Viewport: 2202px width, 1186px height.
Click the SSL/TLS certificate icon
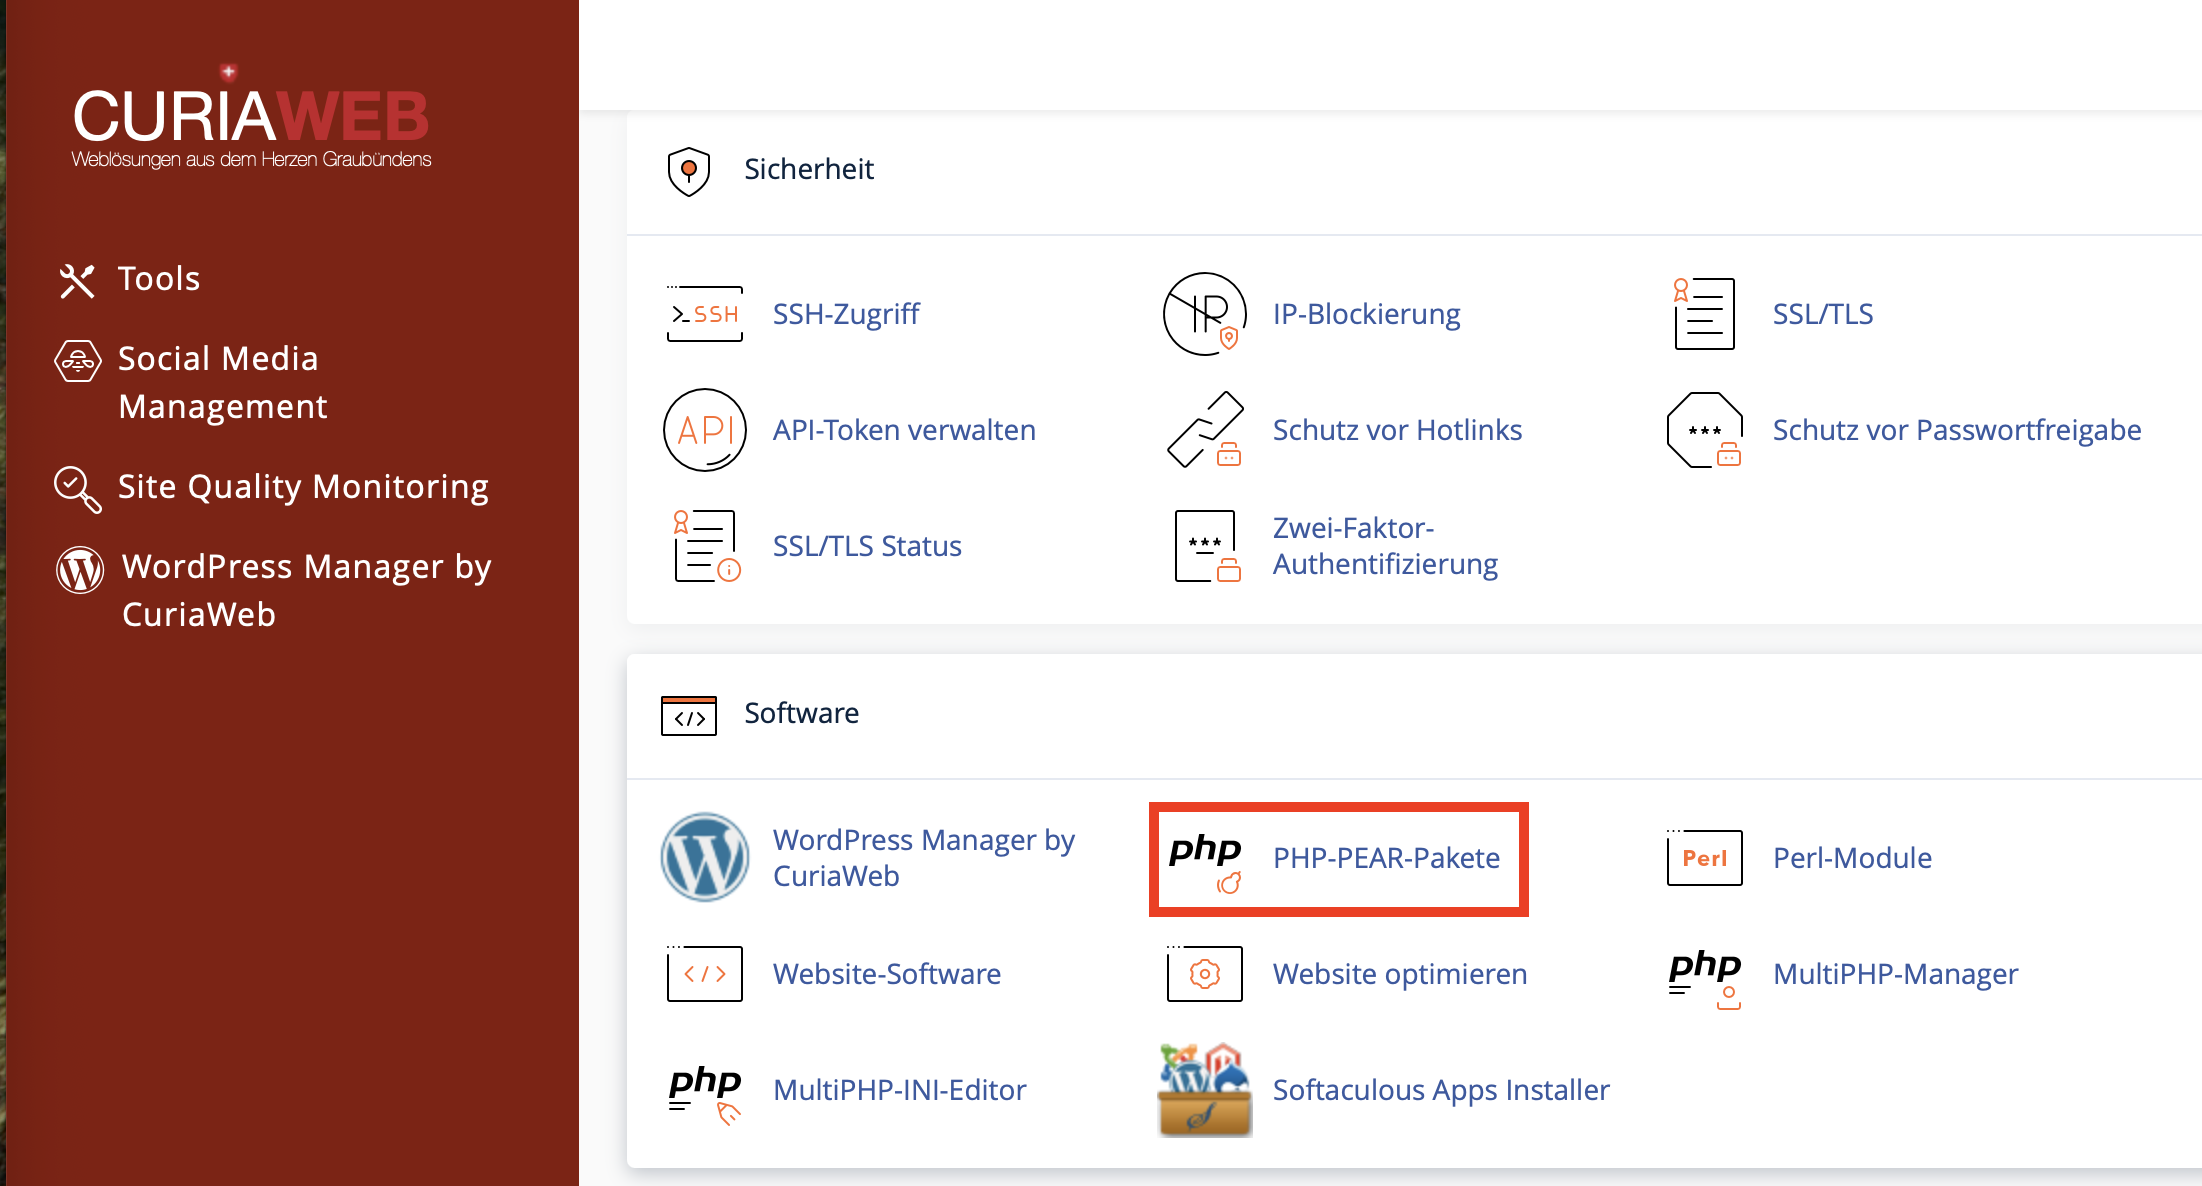point(1704,314)
